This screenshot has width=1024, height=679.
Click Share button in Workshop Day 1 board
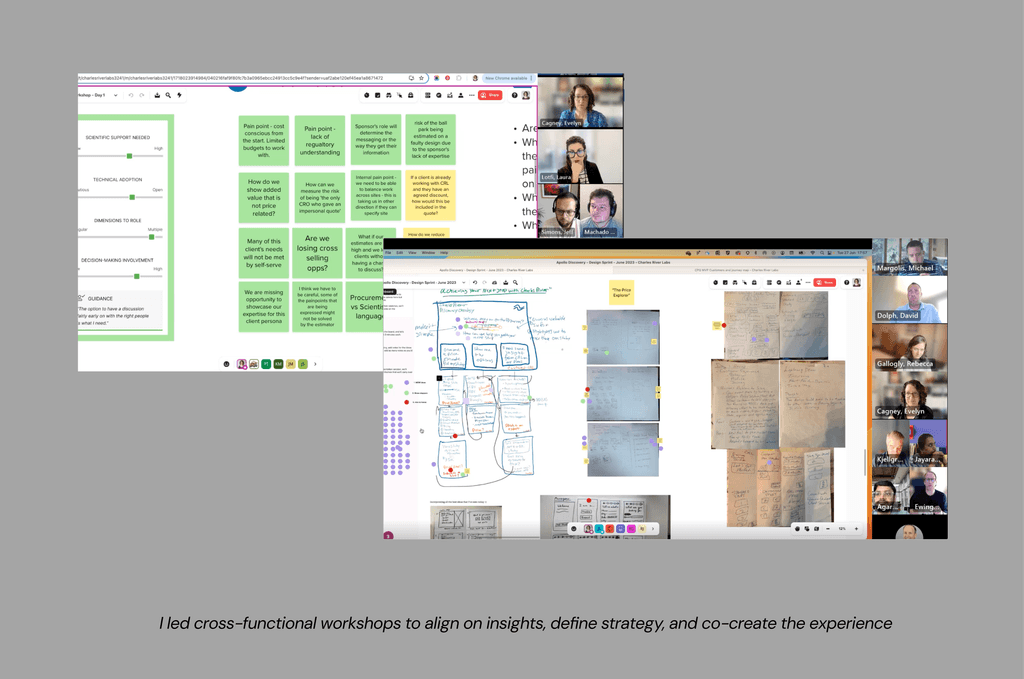[x=490, y=95]
